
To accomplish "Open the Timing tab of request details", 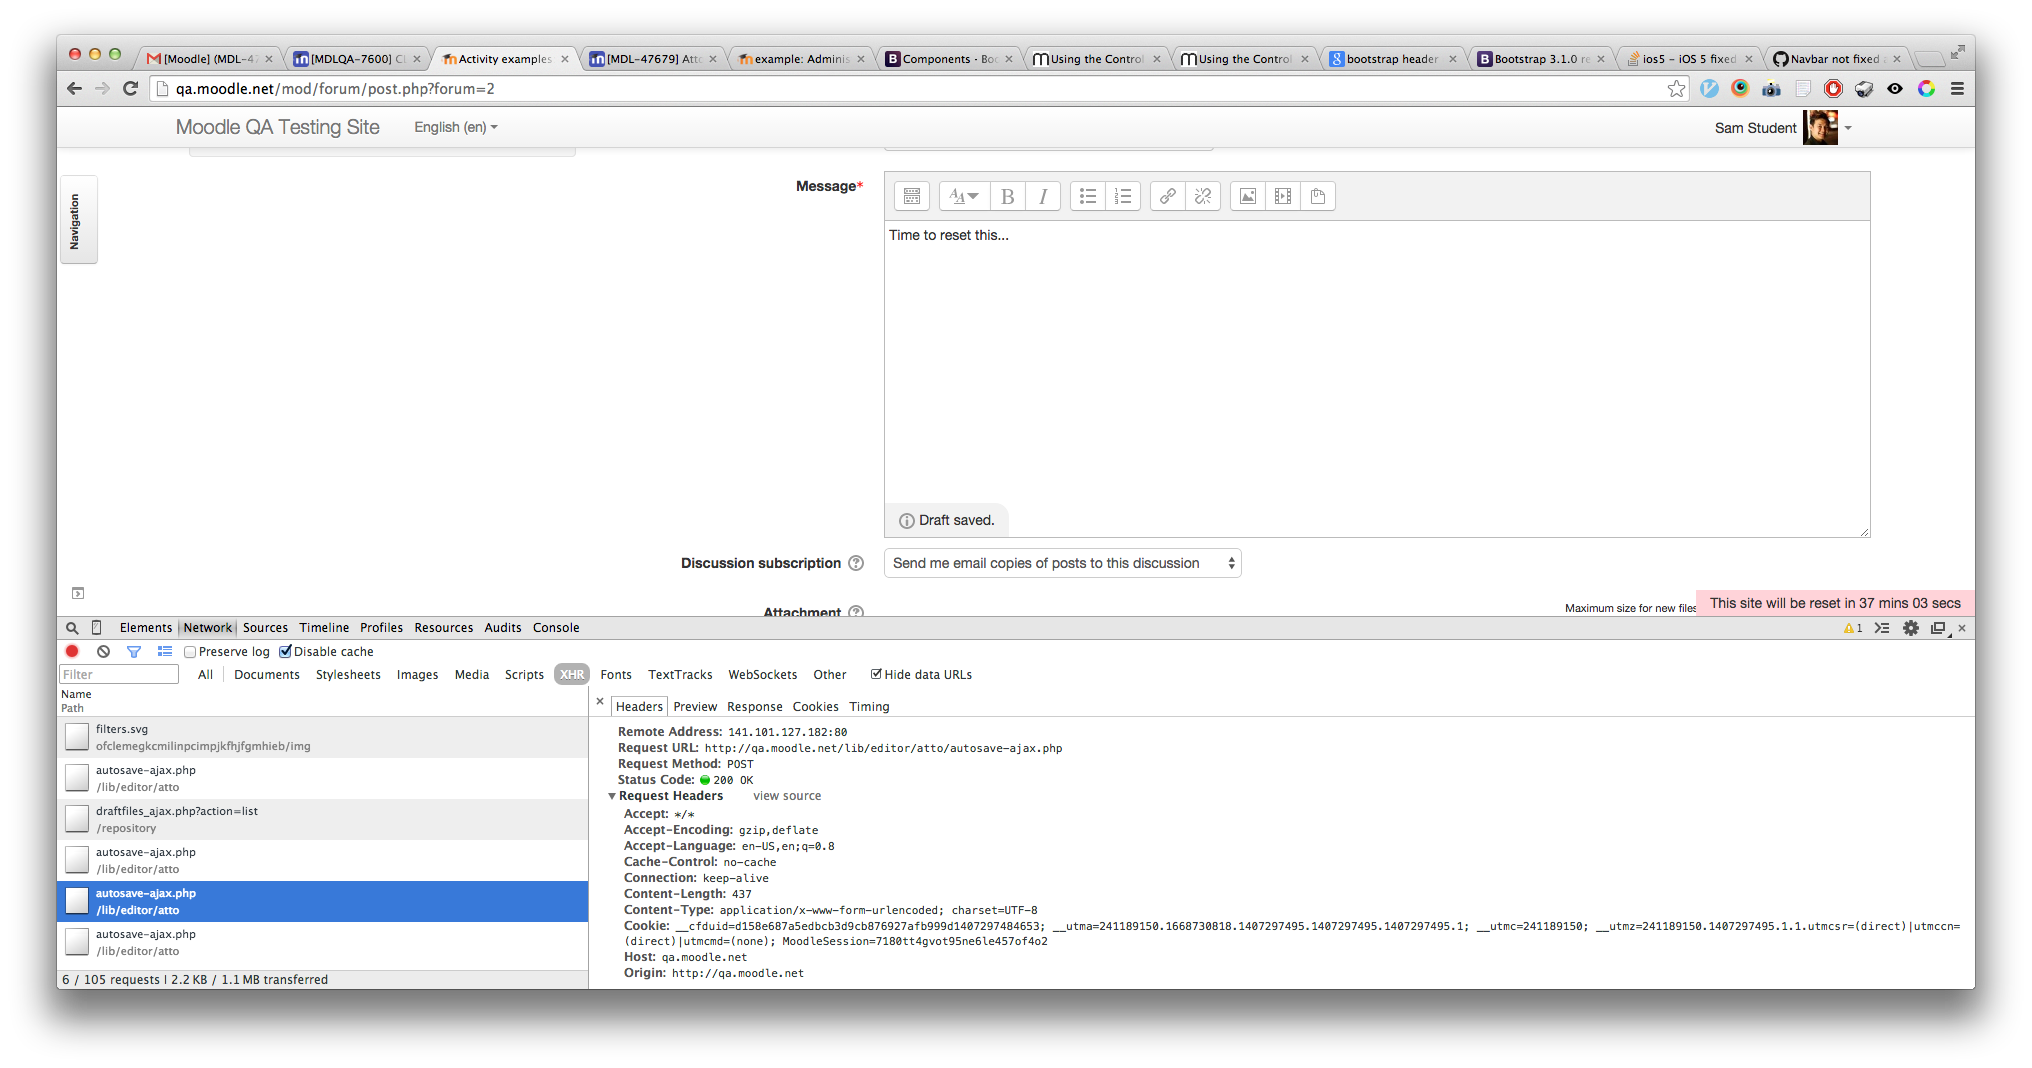I will (869, 707).
